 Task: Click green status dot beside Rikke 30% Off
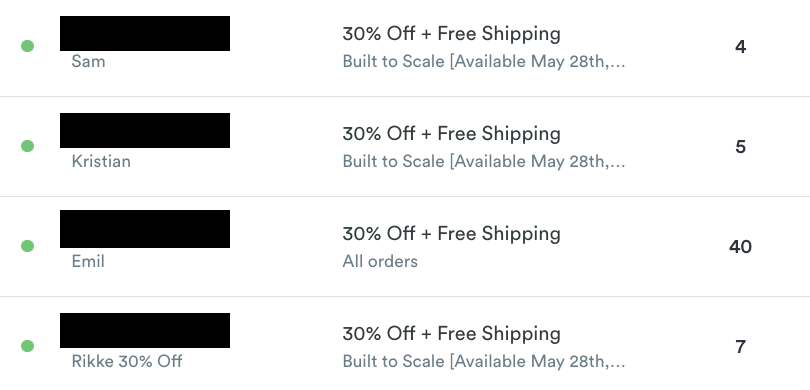click(27, 346)
